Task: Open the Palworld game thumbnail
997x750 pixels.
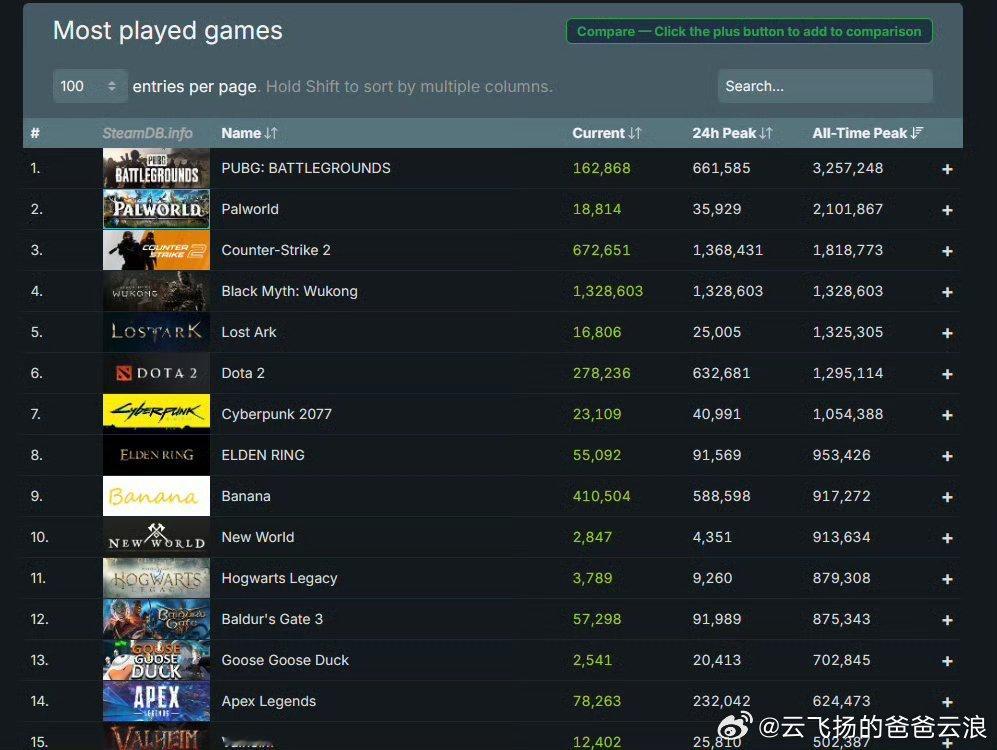Action: point(156,209)
